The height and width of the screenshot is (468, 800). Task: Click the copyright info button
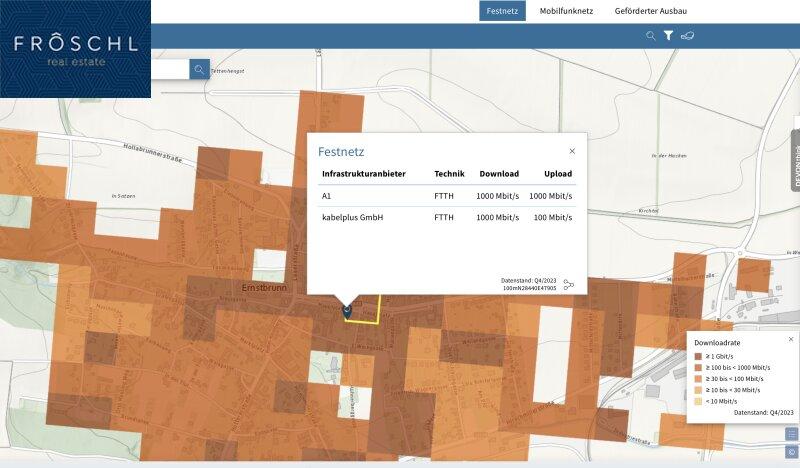coord(791,452)
